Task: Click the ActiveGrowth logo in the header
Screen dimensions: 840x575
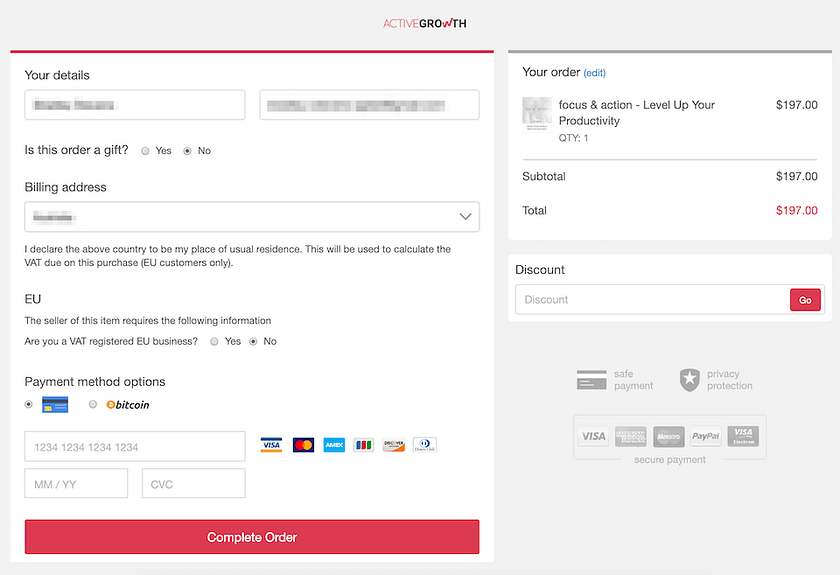Action: pos(424,23)
